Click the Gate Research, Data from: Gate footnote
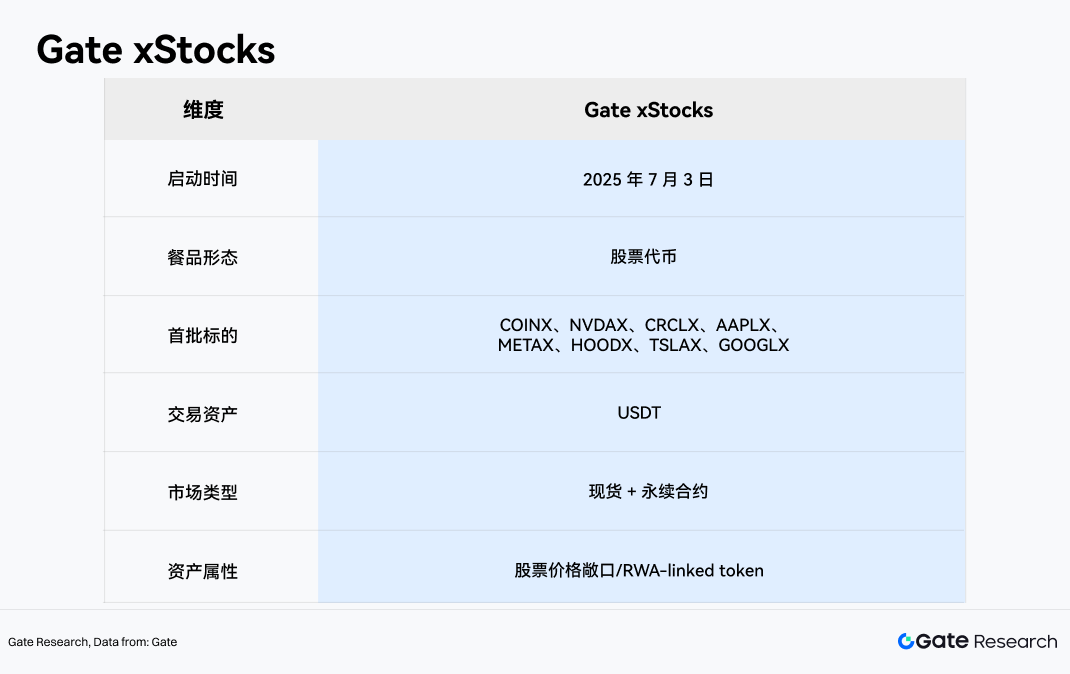 [x=92, y=642]
